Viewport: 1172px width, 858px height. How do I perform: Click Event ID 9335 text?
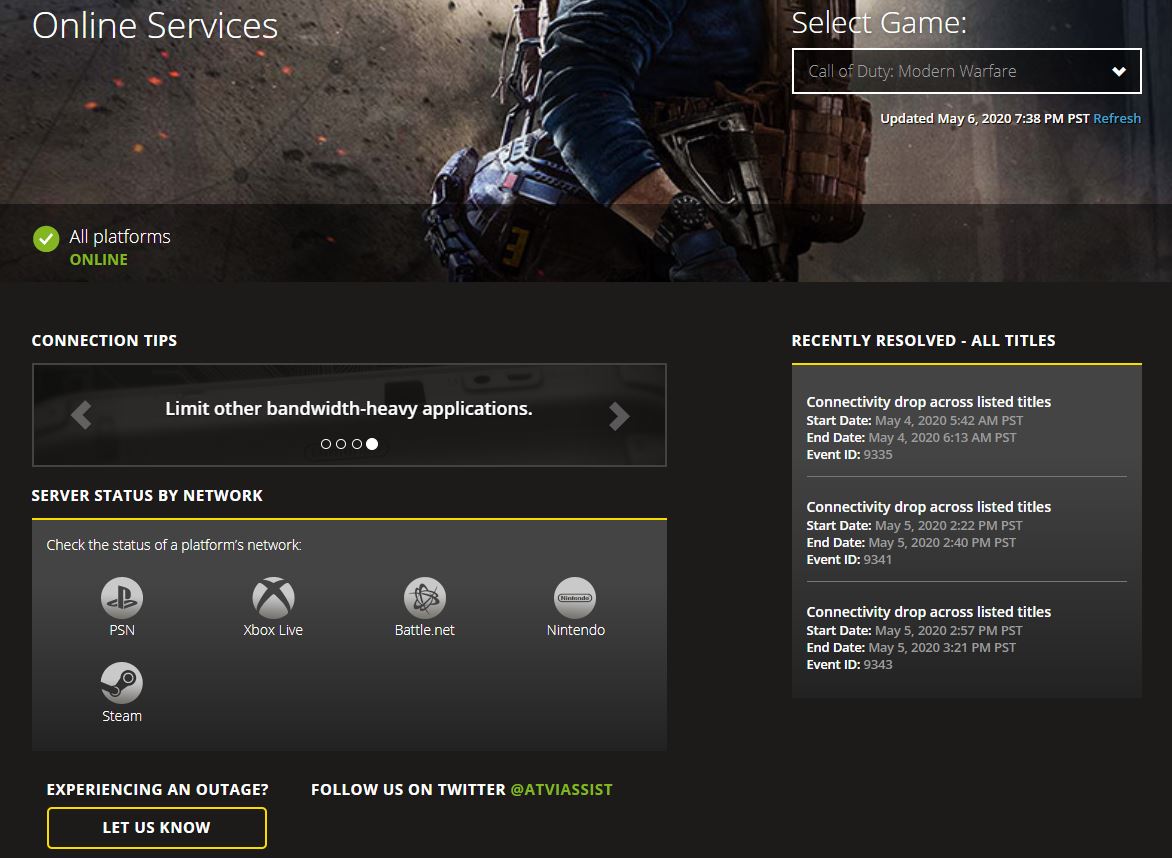coord(849,454)
